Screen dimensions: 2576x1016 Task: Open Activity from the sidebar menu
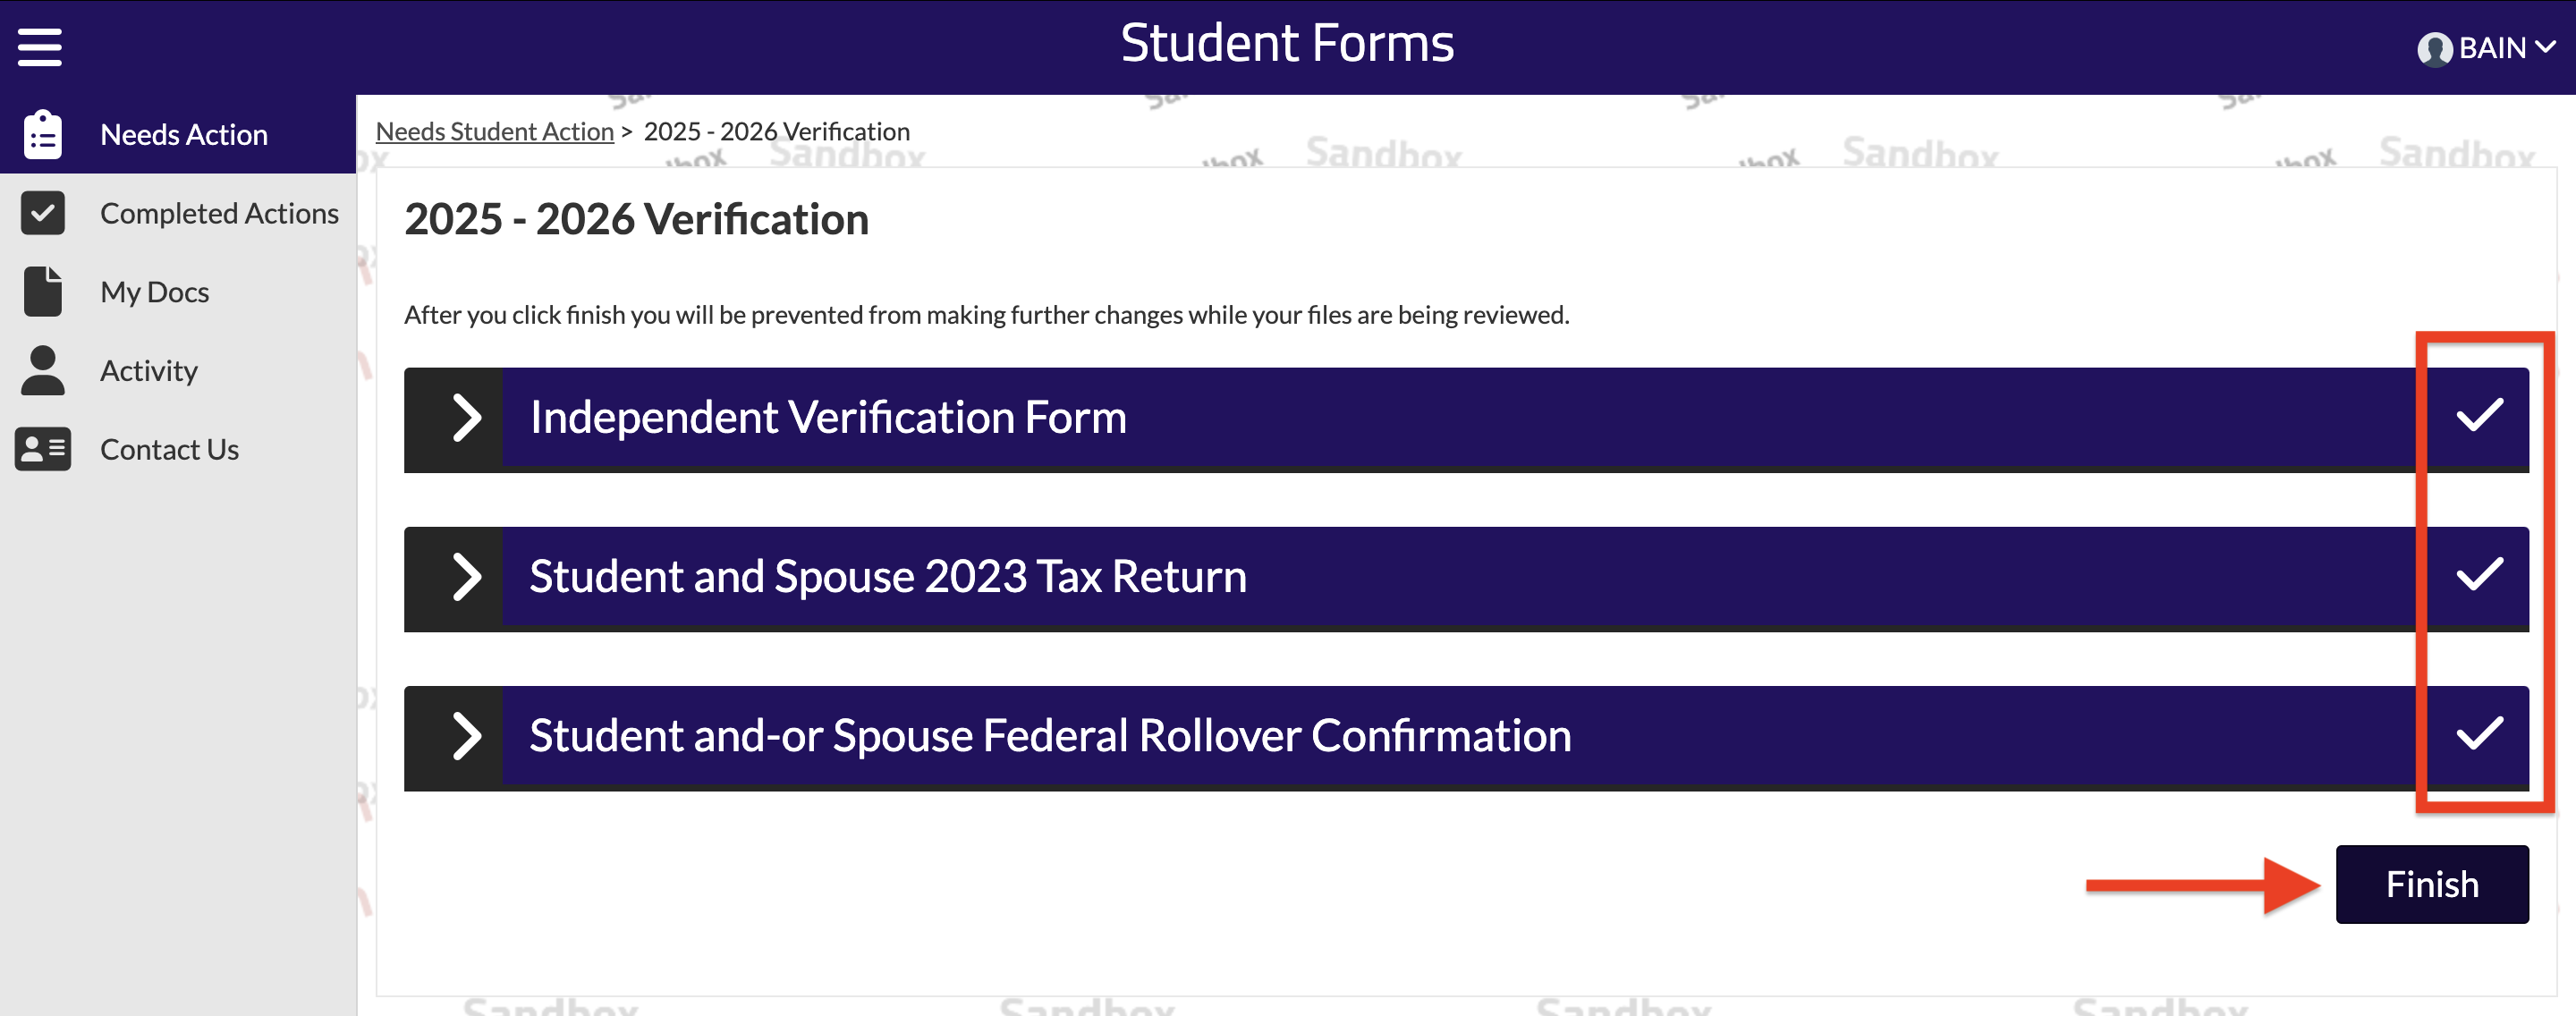click(x=148, y=370)
